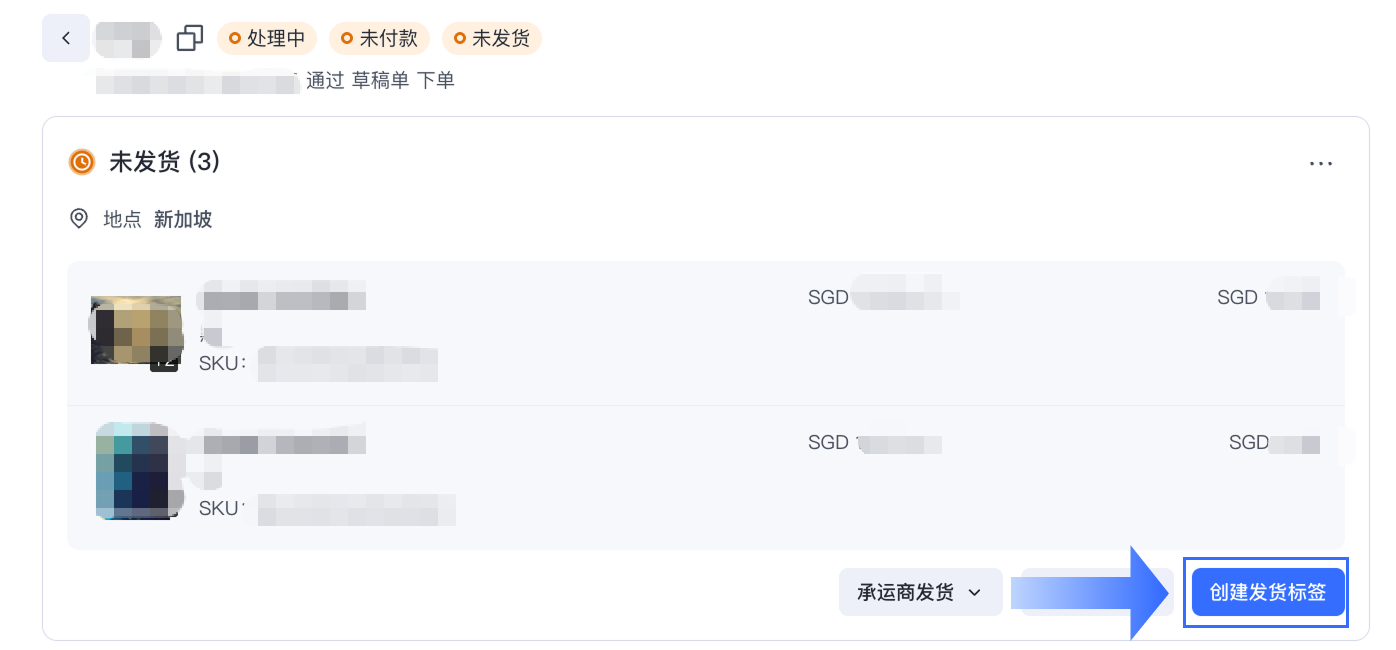Click the chevron next to 承运商发货

[x=975, y=592]
